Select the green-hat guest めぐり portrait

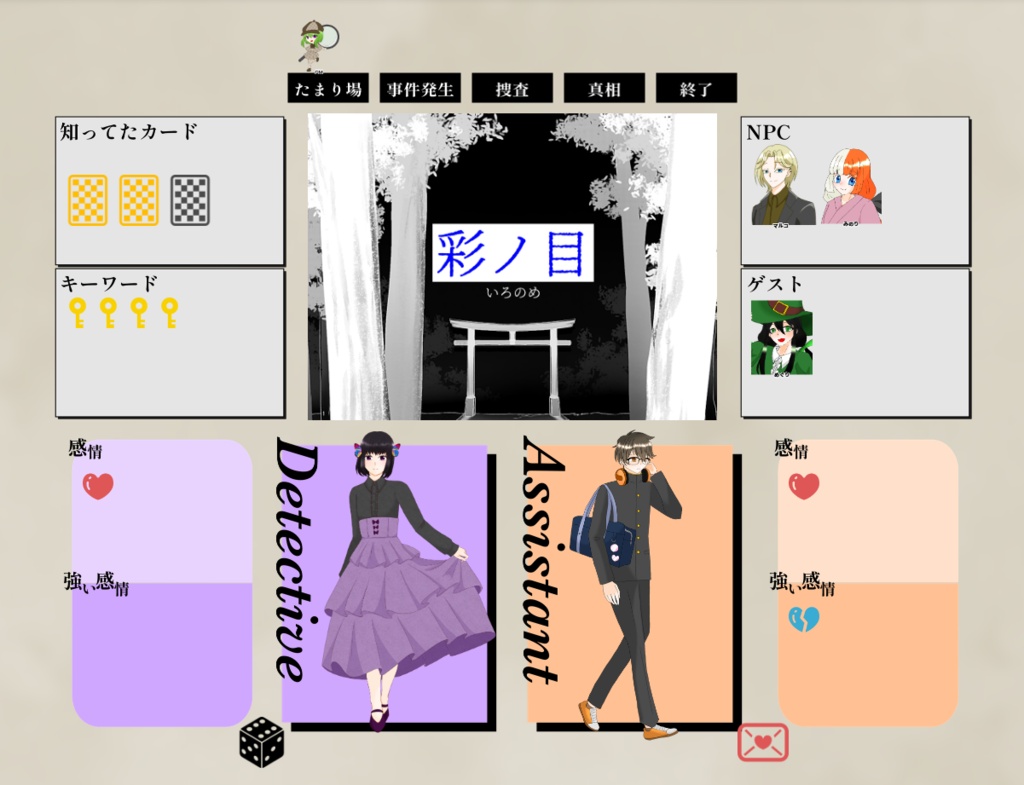tap(781, 338)
